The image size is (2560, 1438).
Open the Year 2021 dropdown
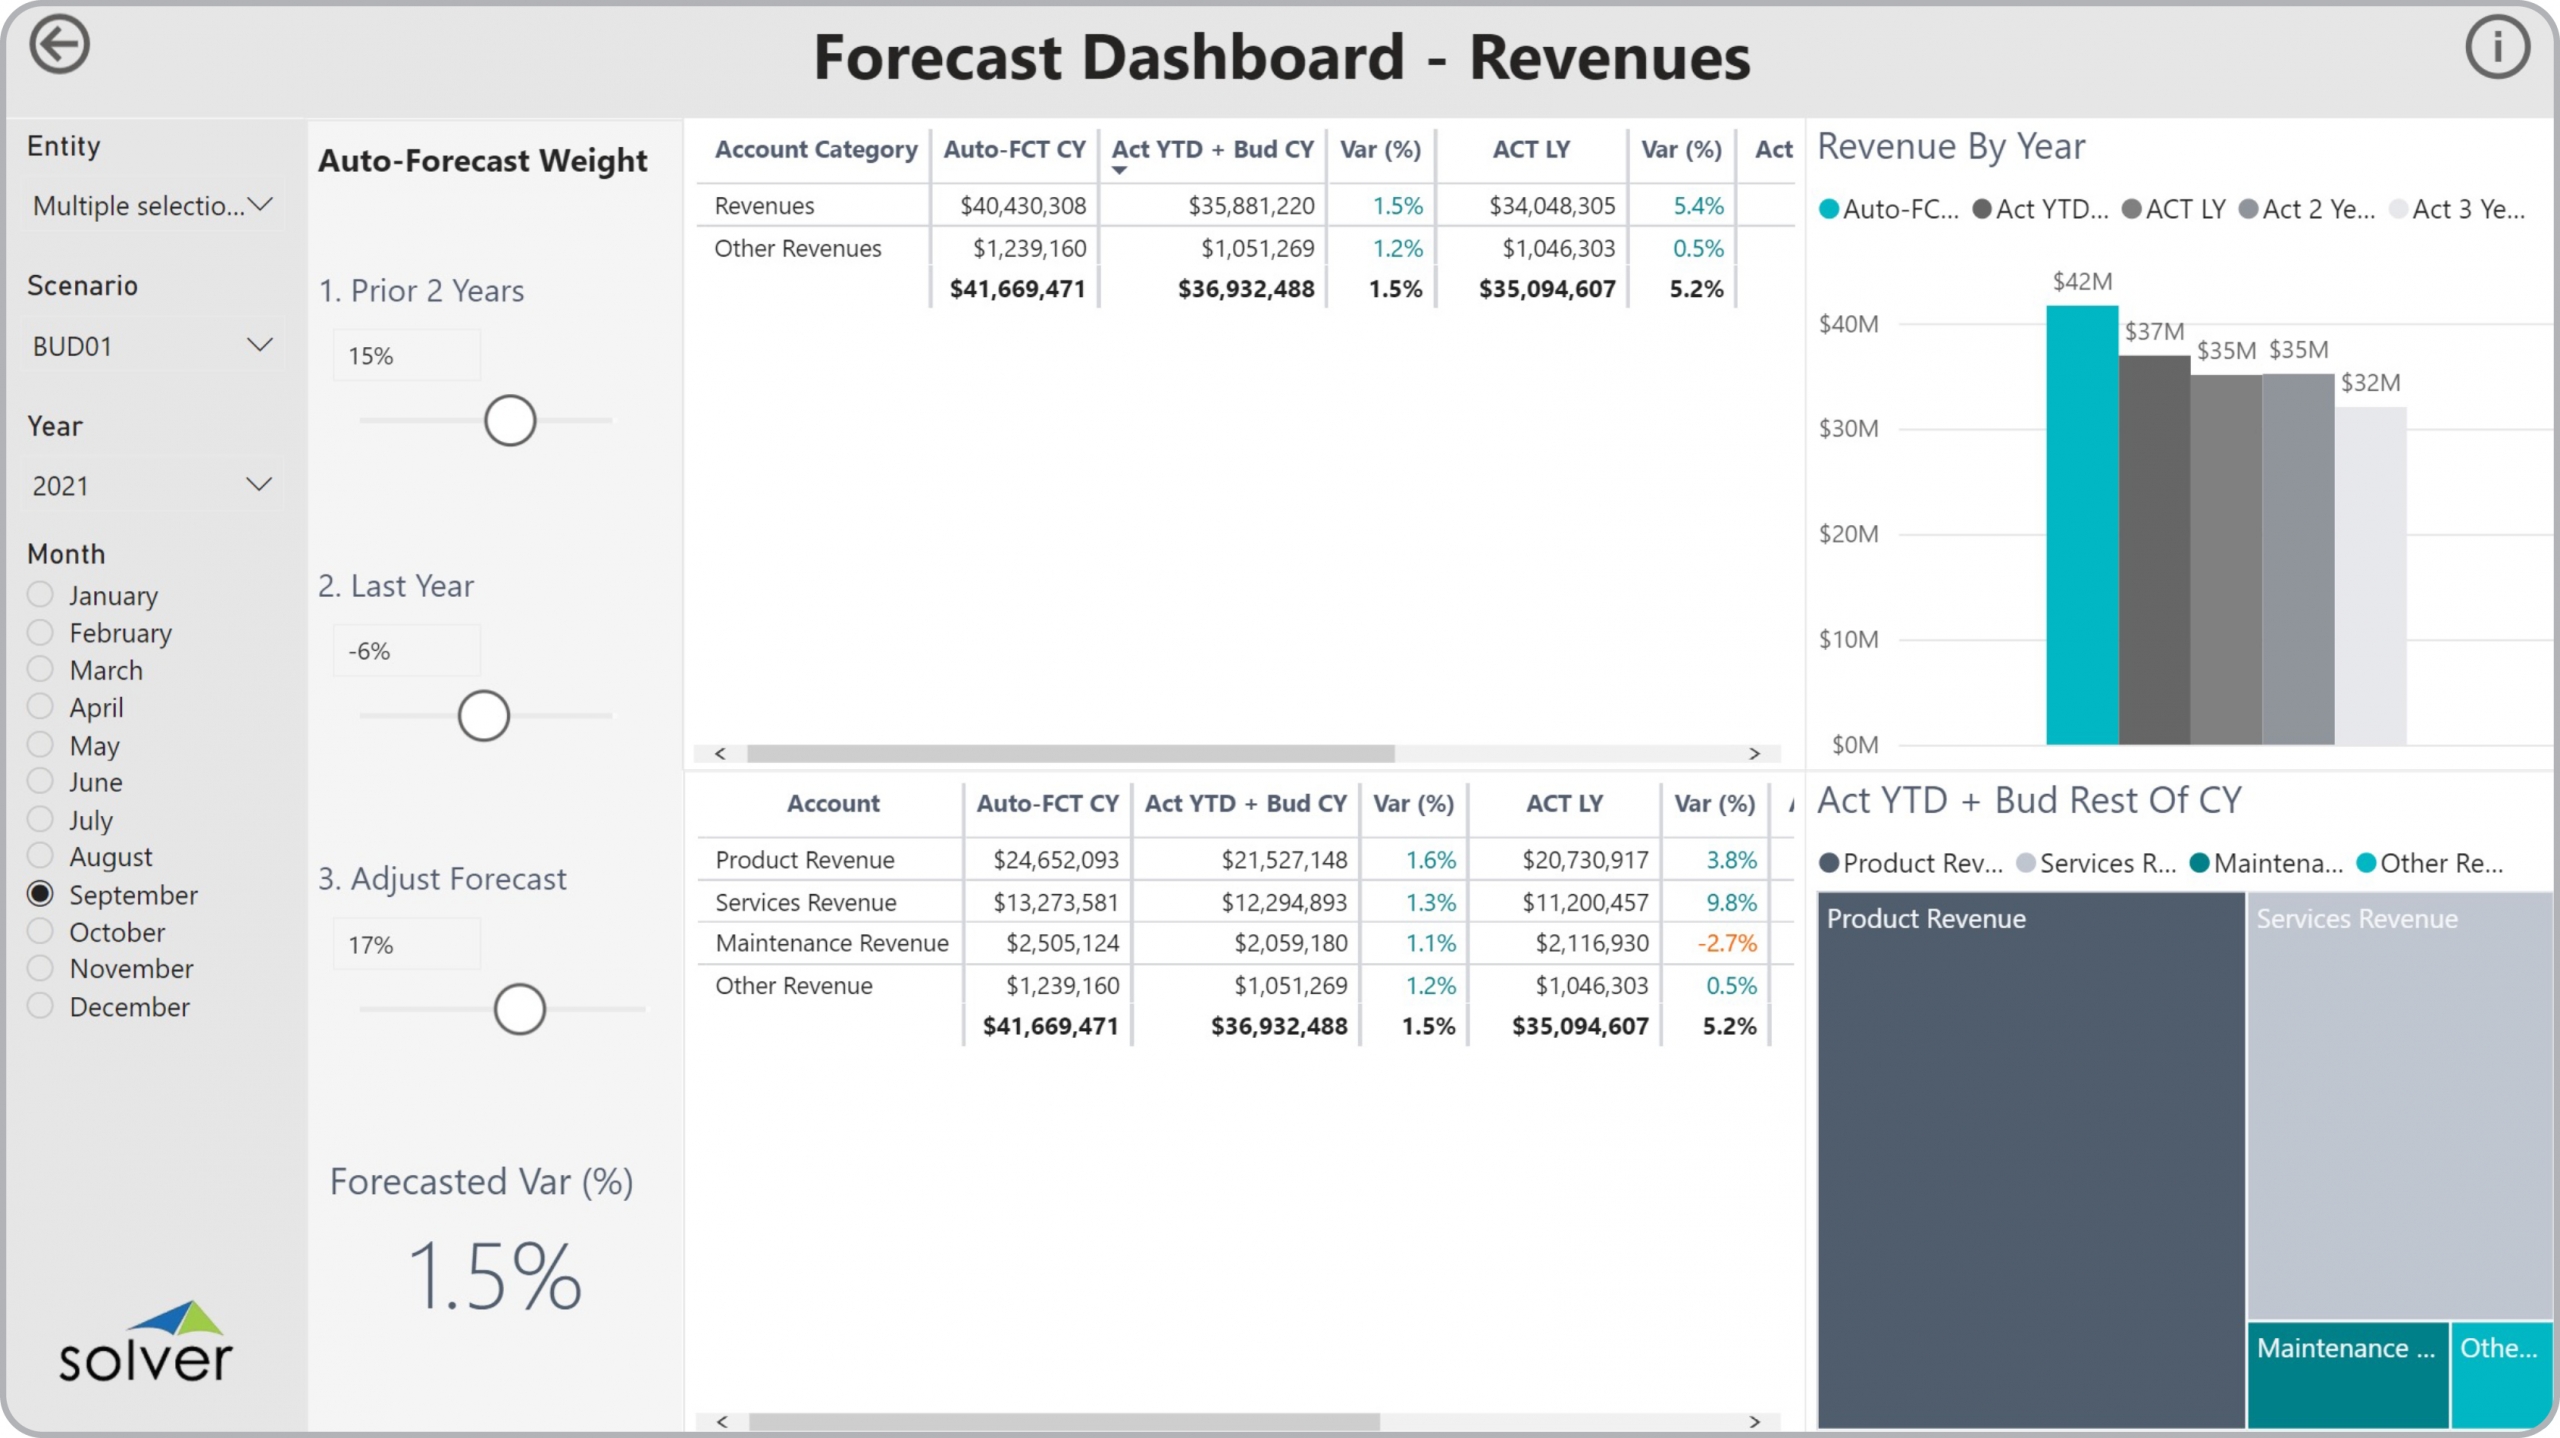(152, 486)
